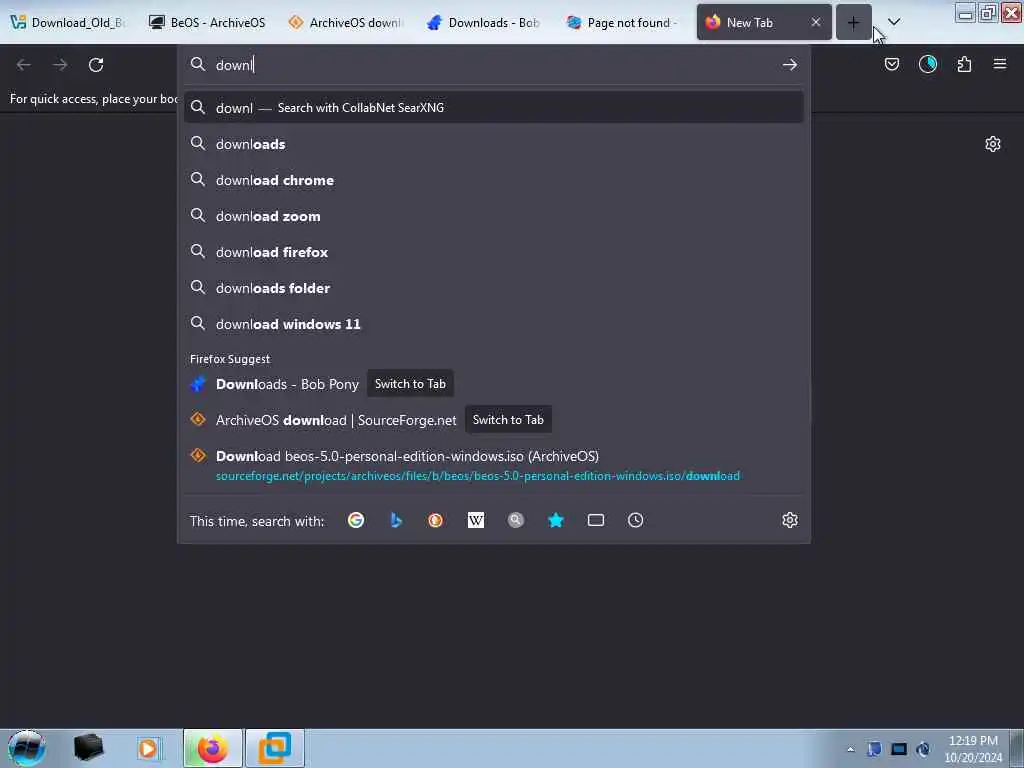Image resolution: width=1024 pixels, height=768 pixels.
Task: Open the extensions puzzle-piece icon
Action: (x=964, y=64)
